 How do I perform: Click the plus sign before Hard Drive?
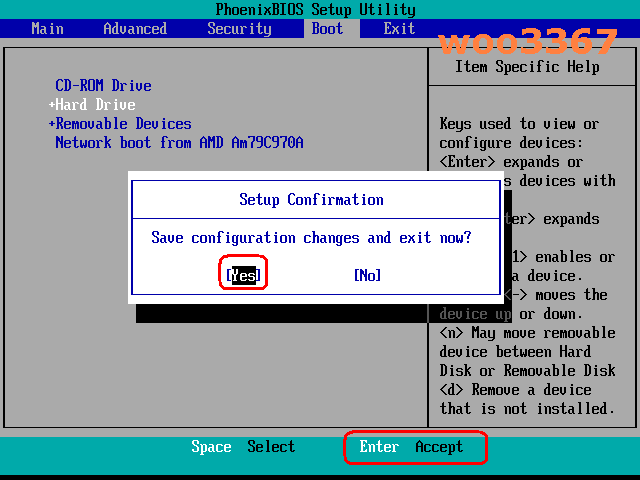point(51,105)
